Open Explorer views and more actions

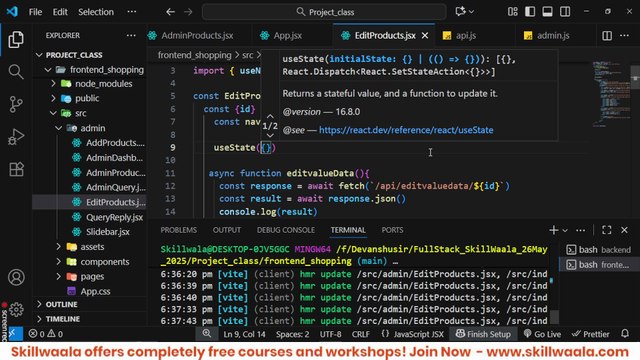[131, 36]
